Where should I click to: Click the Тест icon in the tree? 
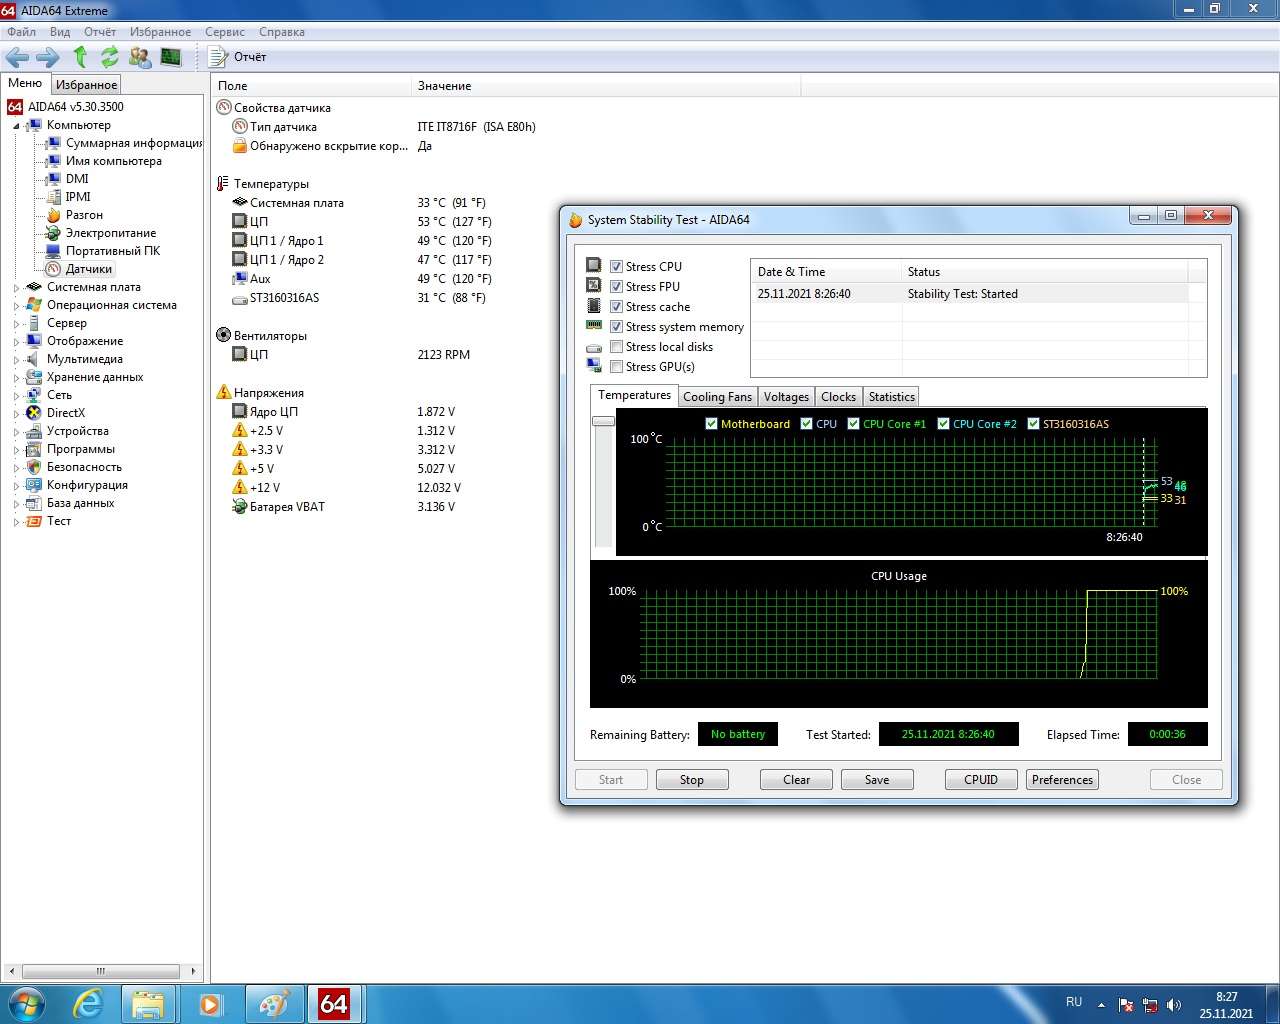point(34,521)
